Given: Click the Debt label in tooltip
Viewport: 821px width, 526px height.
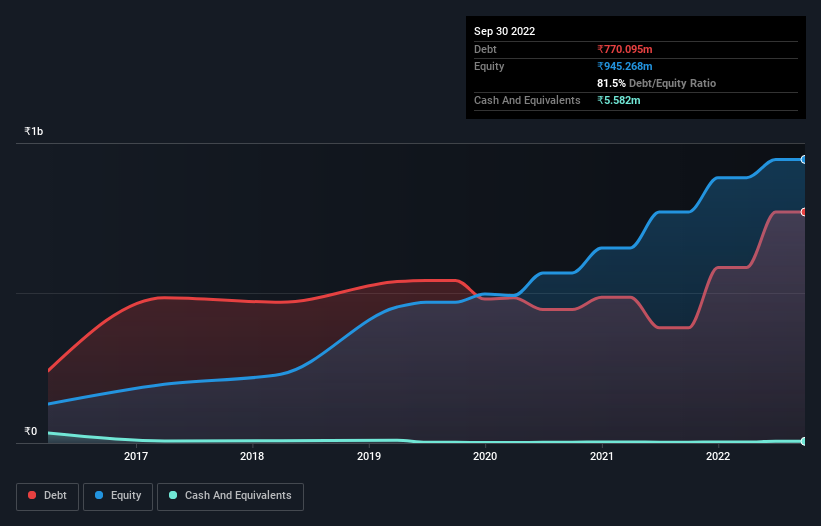Looking at the screenshot, I should pyautogui.click(x=485, y=49).
